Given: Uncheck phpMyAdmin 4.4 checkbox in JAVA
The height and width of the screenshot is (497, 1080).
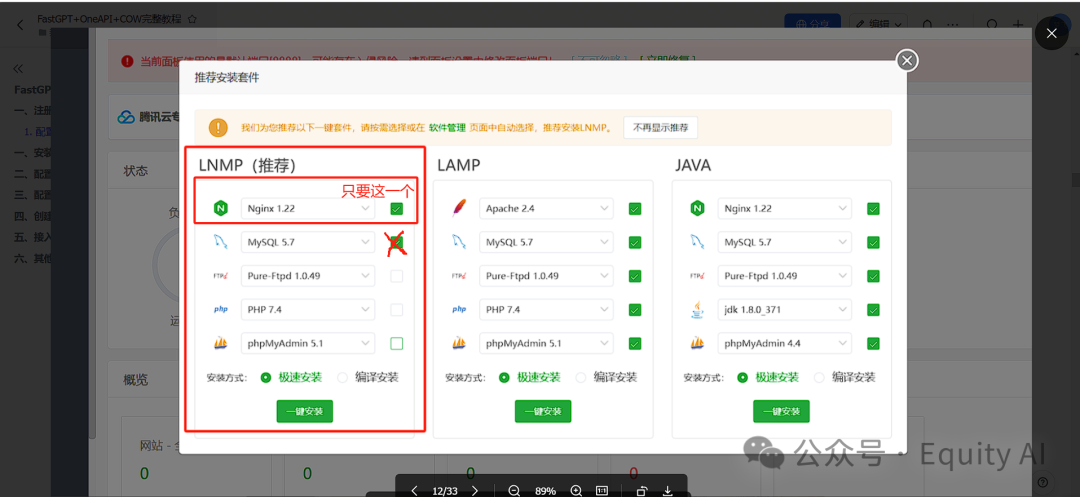Looking at the screenshot, I should click(x=873, y=343).
